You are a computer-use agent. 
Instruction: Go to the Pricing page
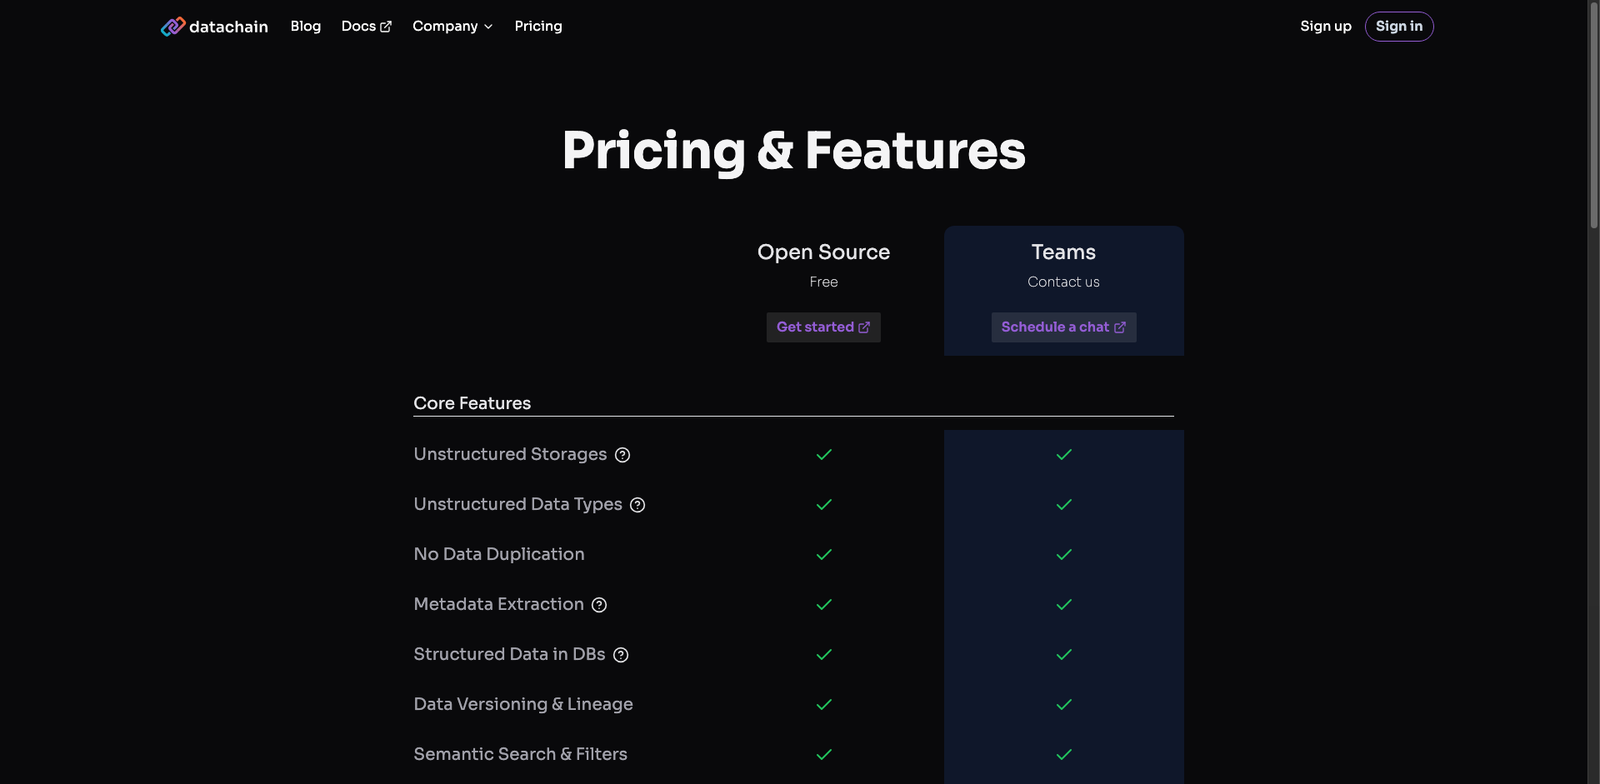[538, 26]
